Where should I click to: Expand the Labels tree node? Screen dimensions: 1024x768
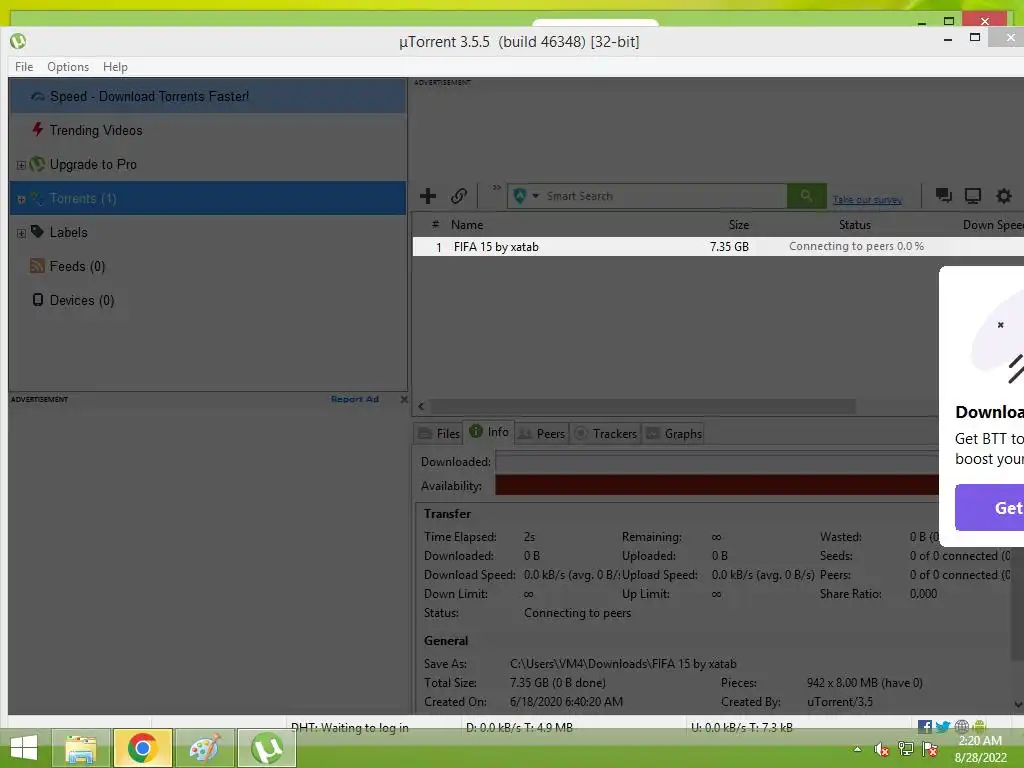point(21,233)
